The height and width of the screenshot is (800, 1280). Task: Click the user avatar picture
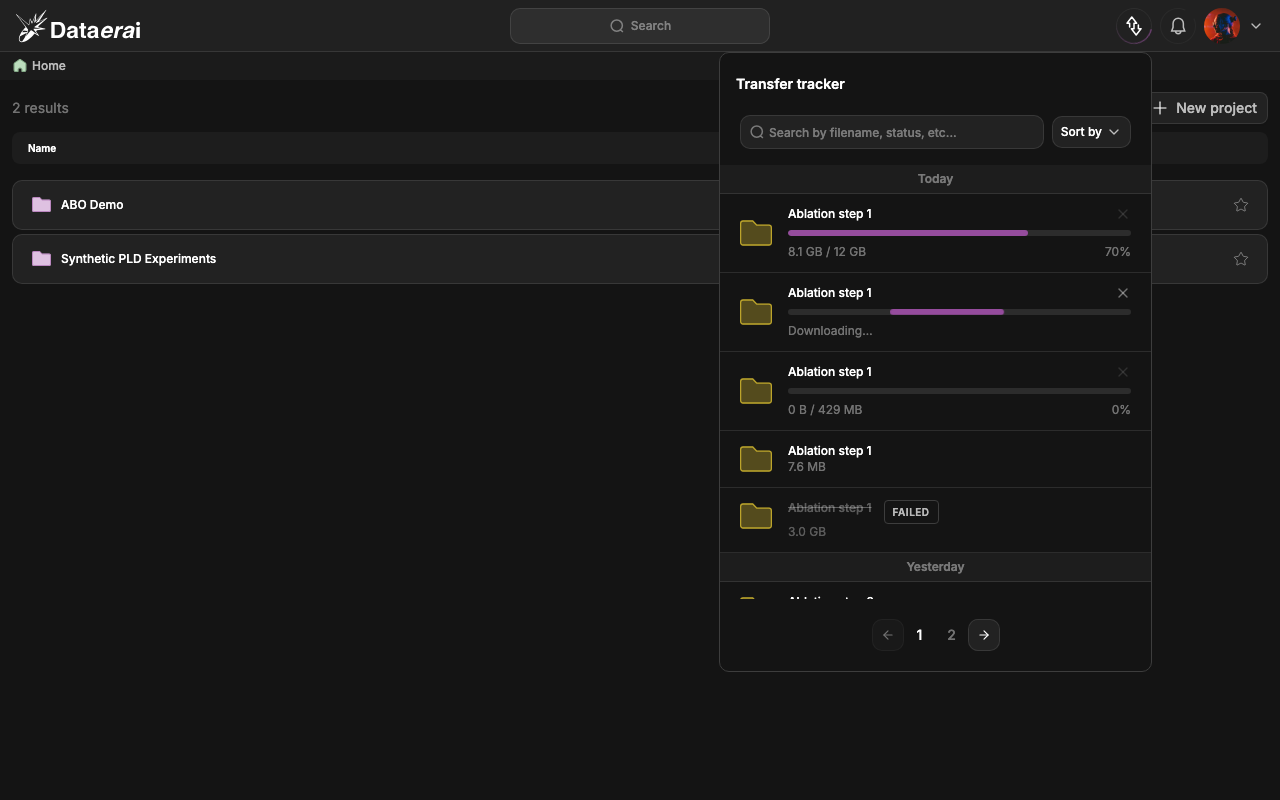(1222, 26)
